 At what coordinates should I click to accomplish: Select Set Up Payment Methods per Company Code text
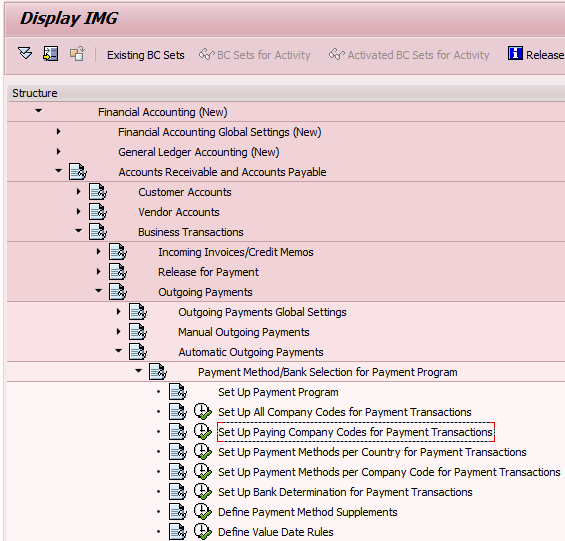pos(389,472)
